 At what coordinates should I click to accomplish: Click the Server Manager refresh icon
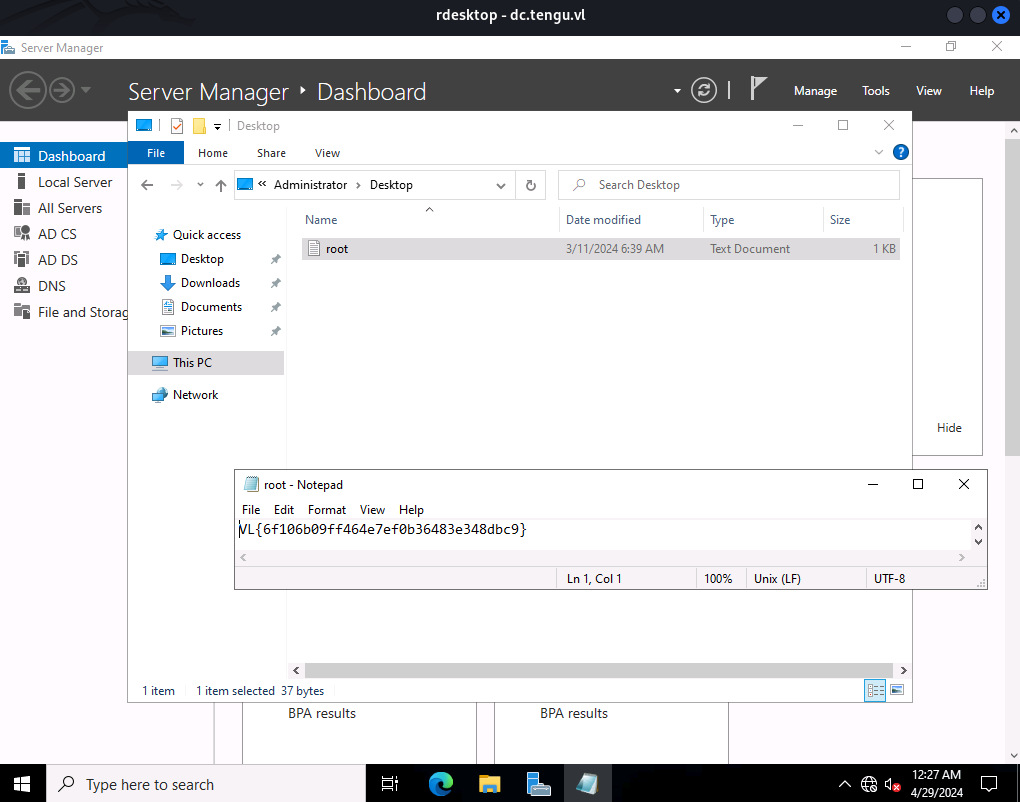(x=703, y=90)
